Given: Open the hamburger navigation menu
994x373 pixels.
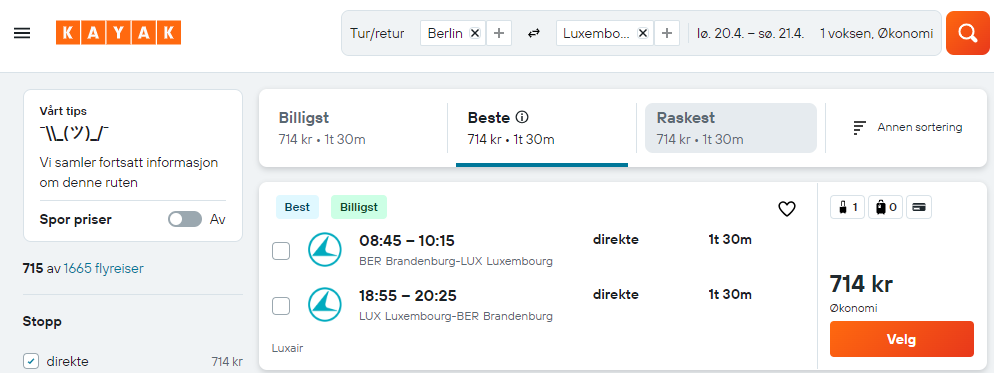Looking at the screenshot, I should (x=22, y=33).
